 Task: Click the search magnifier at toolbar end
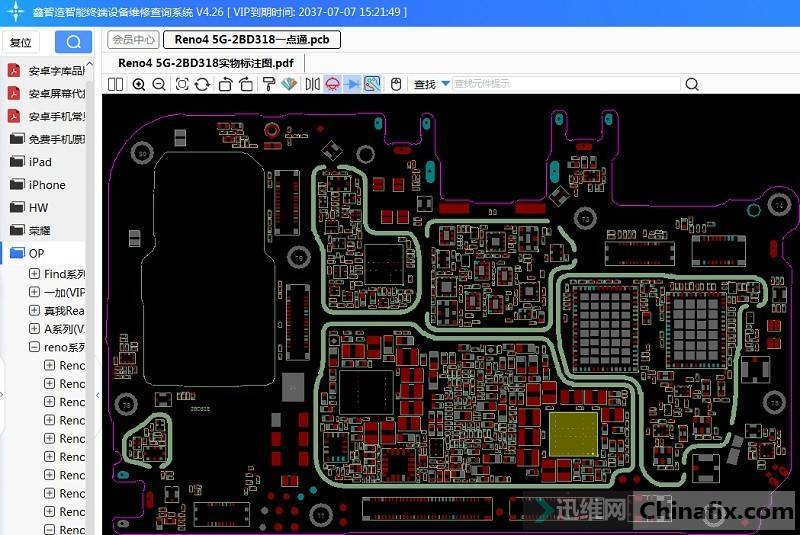tap(691, 85)
